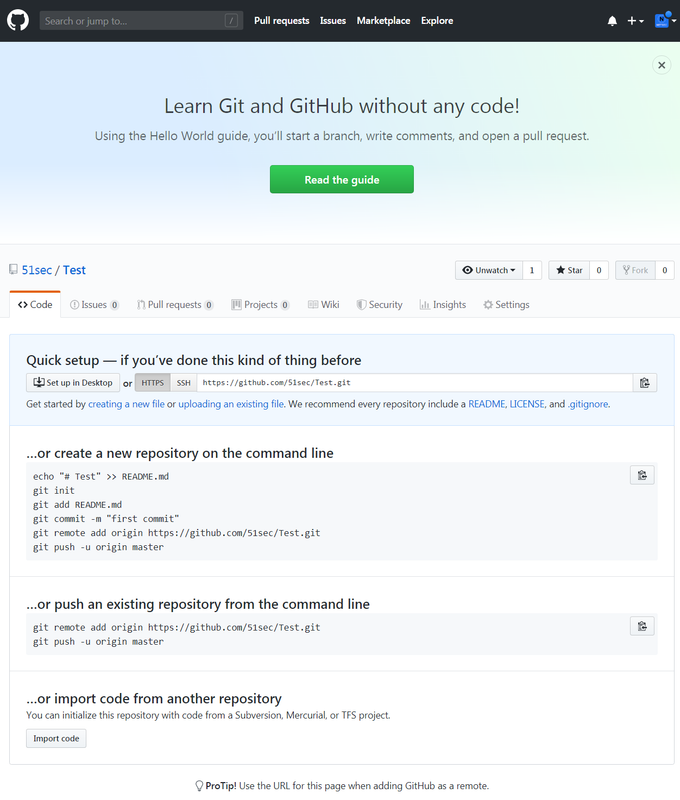Open the .gitignore link
680x800 pixels.
[588, 404]
